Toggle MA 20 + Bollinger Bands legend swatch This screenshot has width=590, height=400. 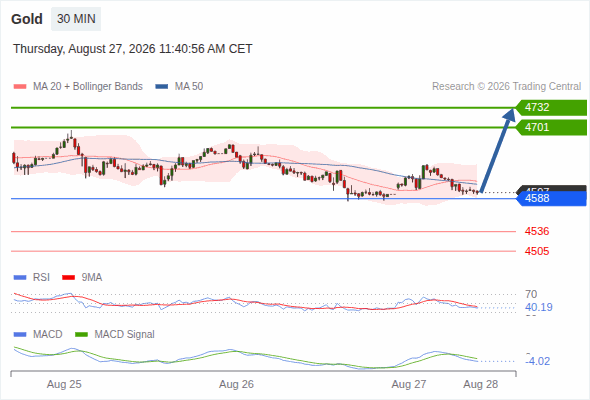pyautogui.click(x=20, y=87)
